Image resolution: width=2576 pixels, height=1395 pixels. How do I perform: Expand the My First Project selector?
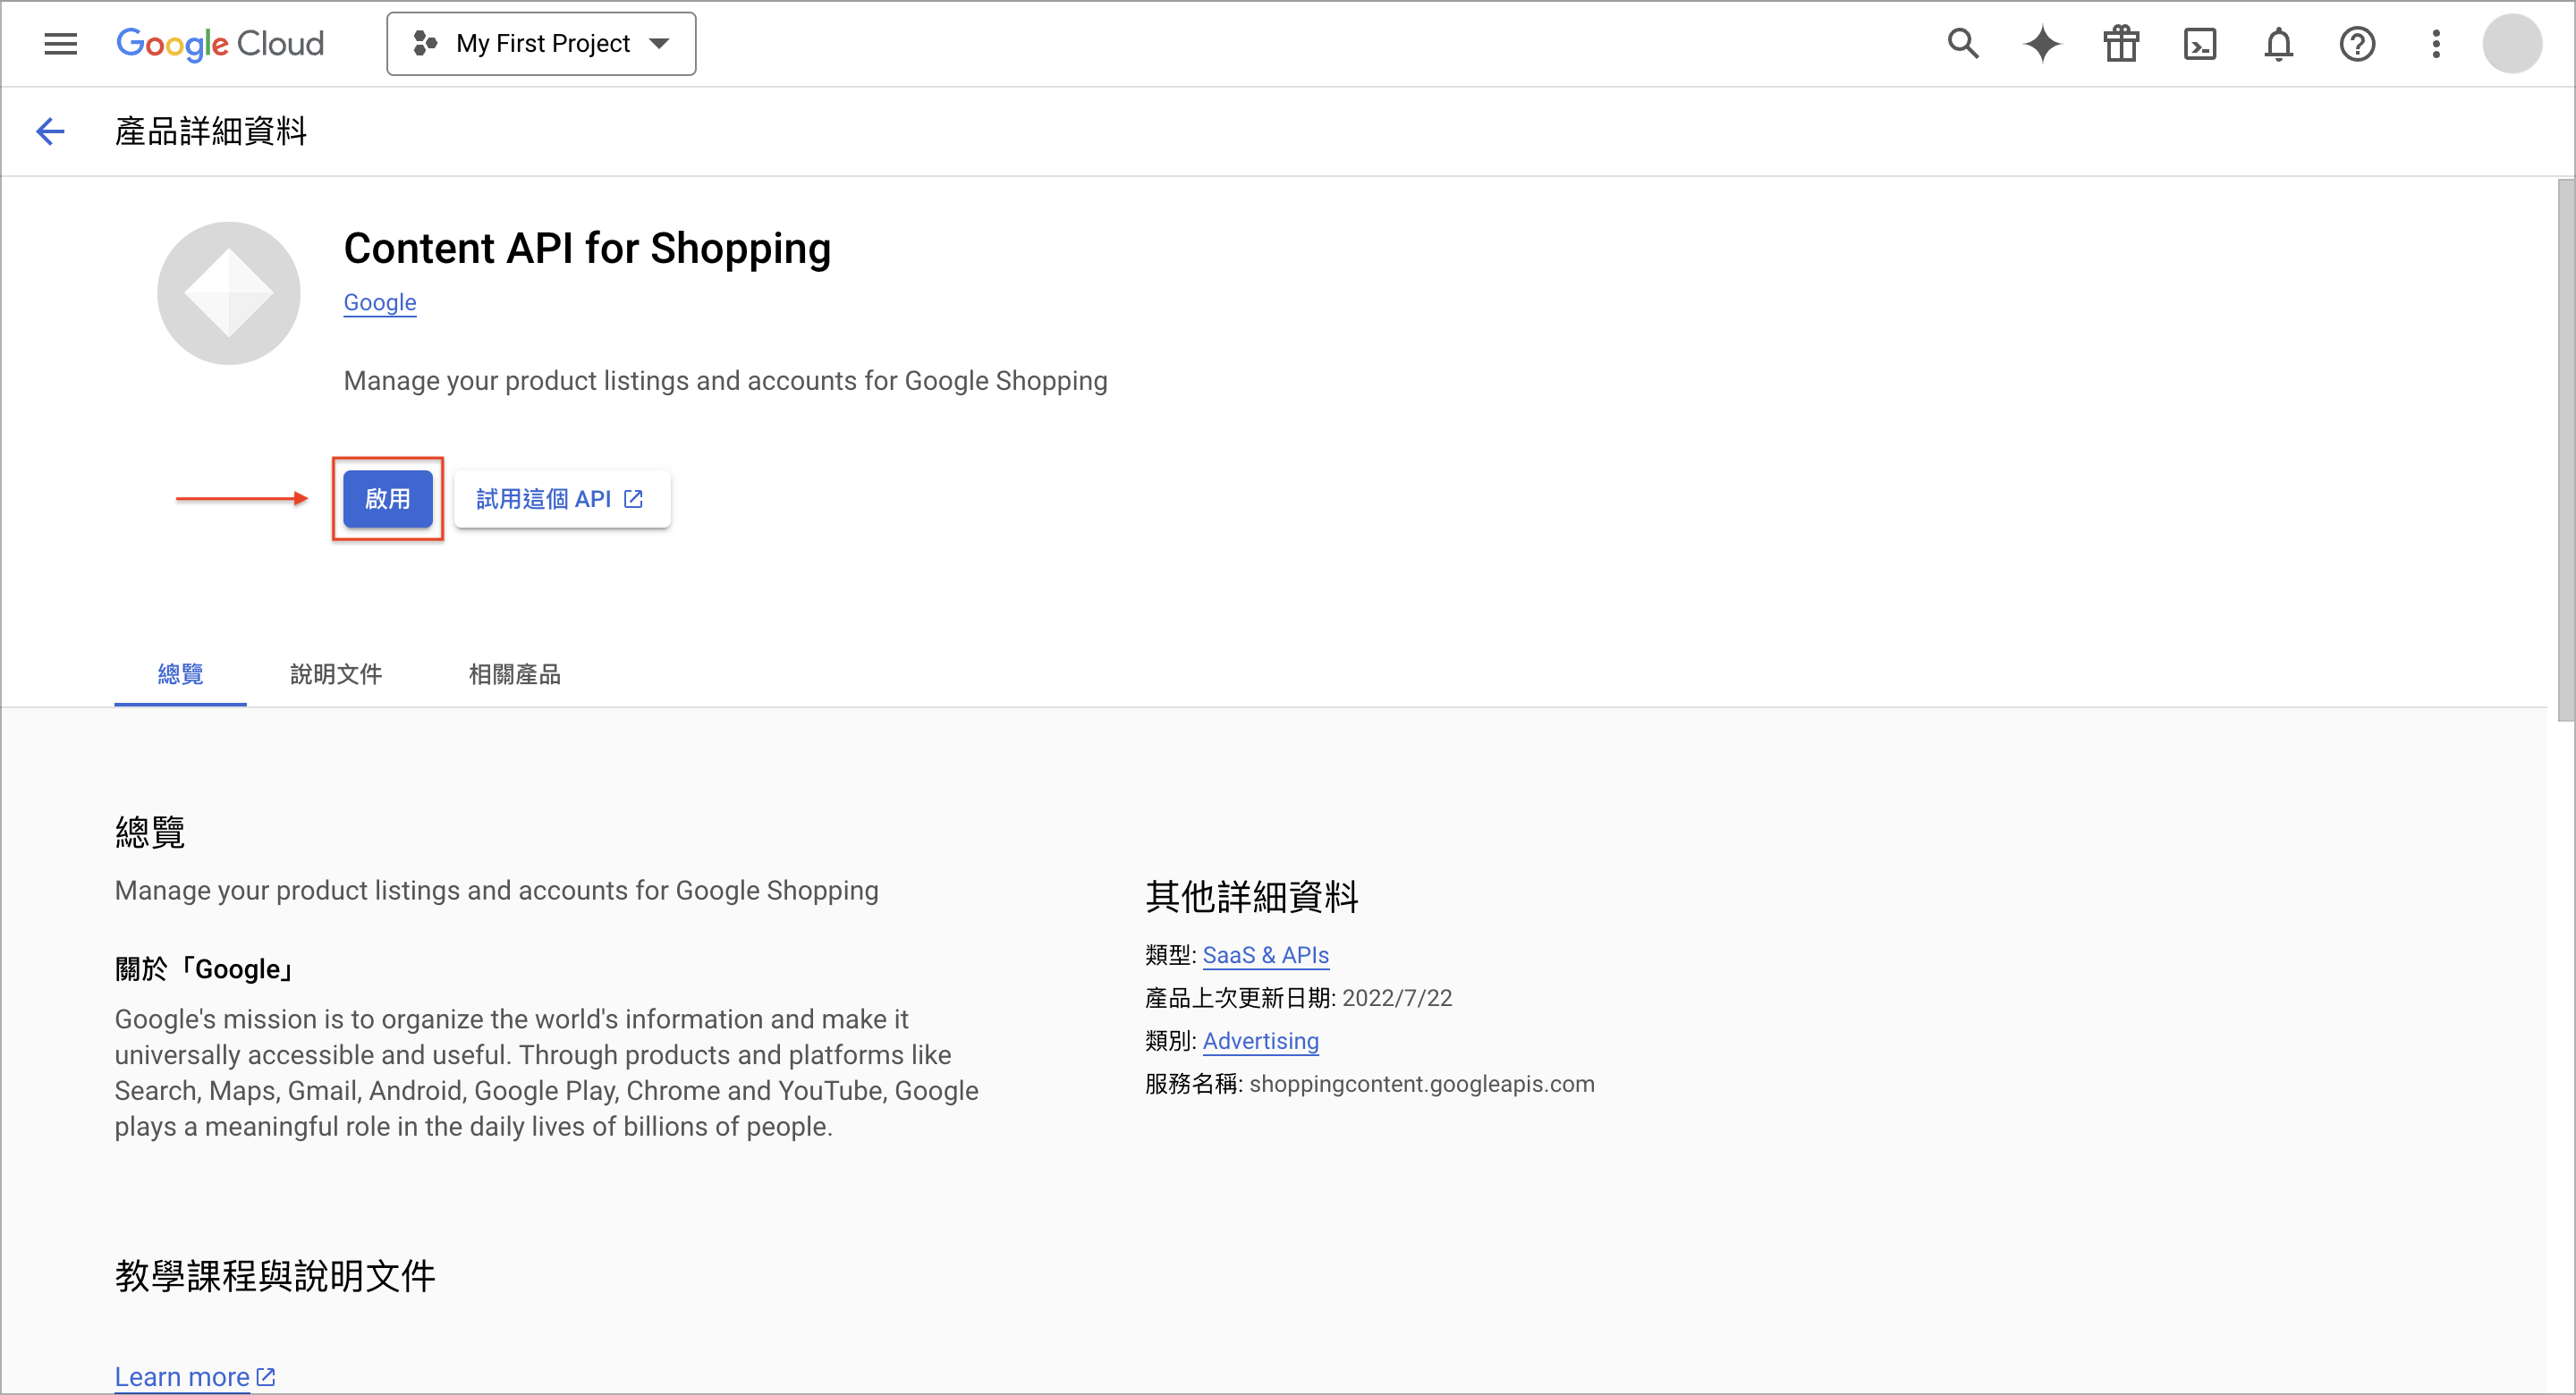pos(541,44)
